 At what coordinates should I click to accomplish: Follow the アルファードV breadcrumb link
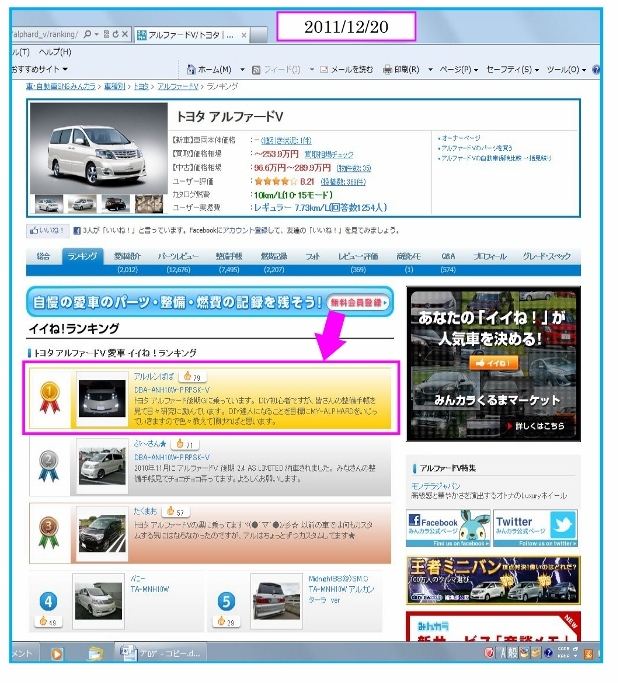coord(178,86)
